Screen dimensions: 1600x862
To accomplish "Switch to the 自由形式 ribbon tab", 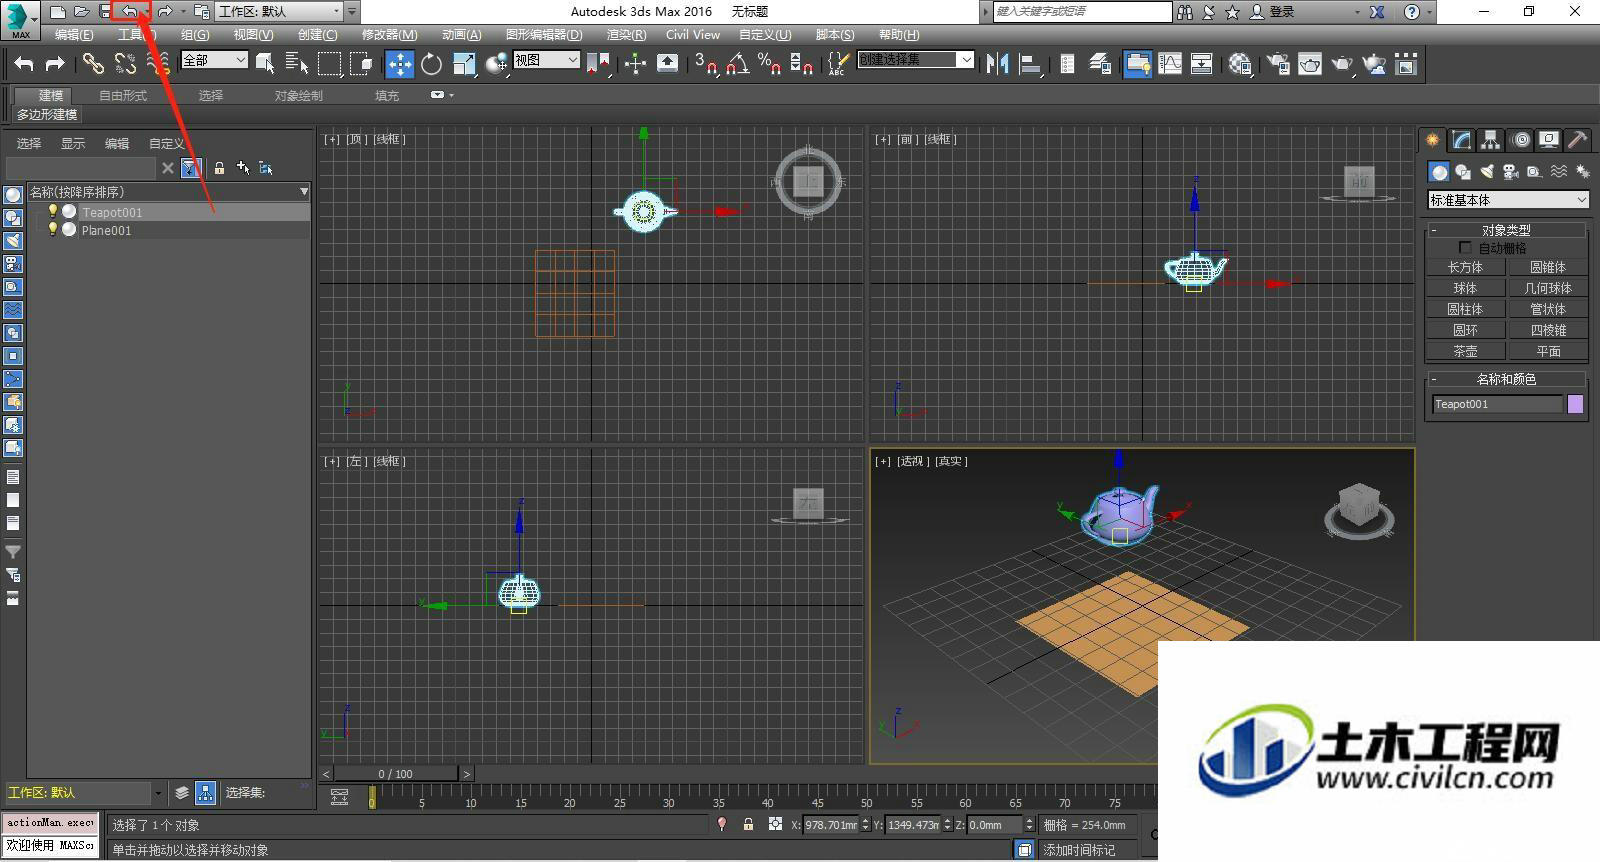I will pos(123,96).
